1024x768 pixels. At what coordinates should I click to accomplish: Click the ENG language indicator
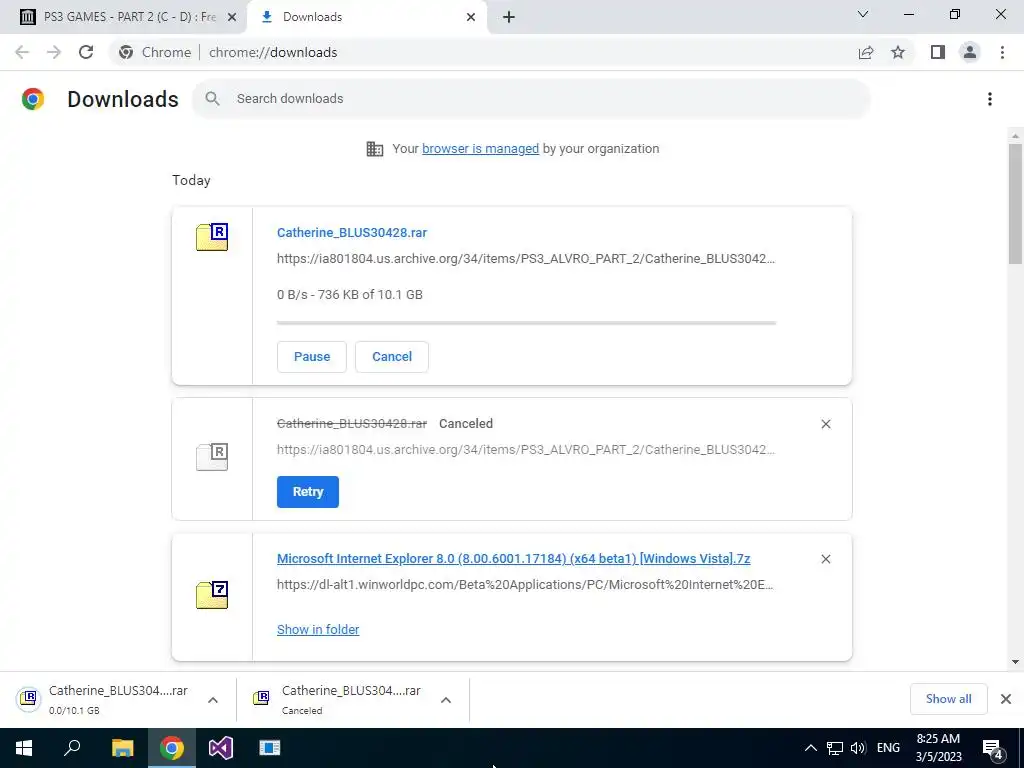point(888,748)
